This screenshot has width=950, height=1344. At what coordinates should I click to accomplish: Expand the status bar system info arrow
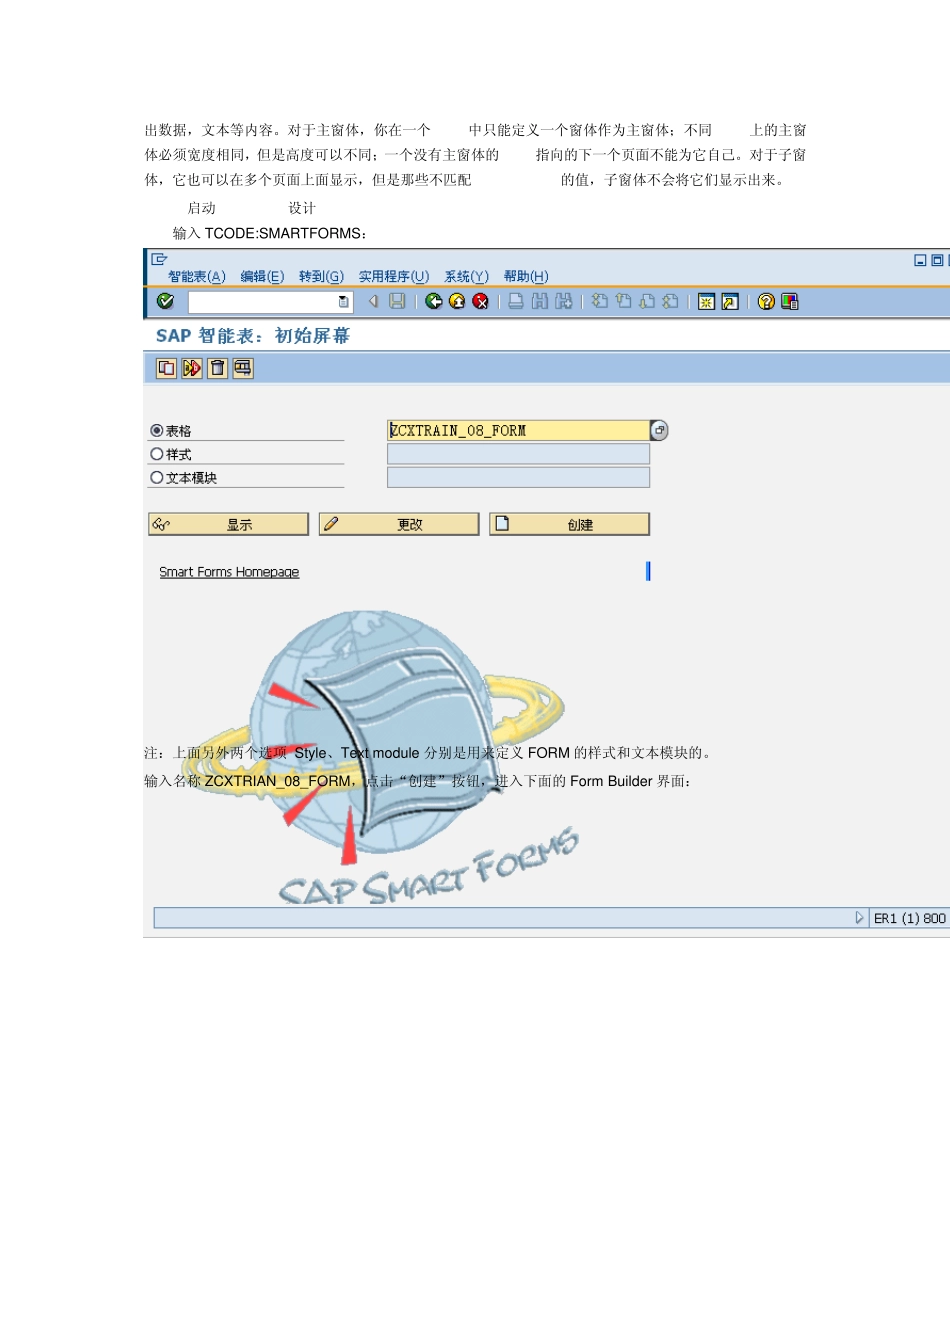(859, 918)
